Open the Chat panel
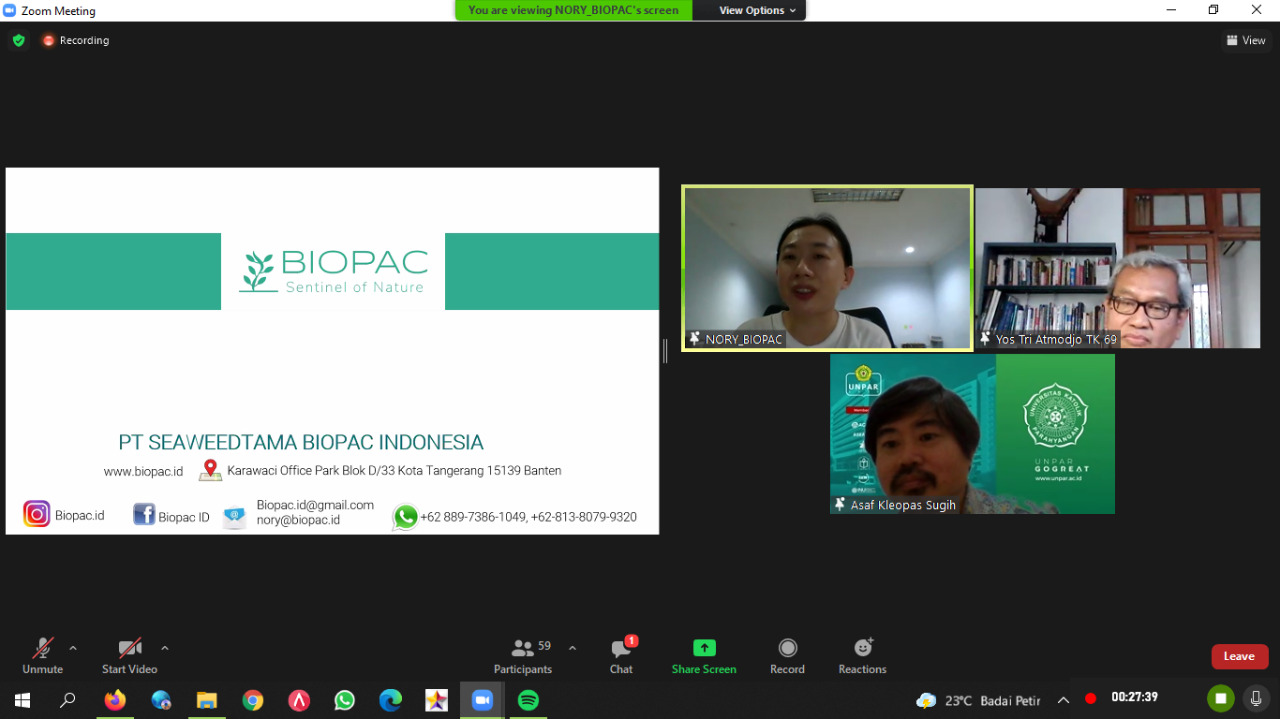 pos(621,655)
